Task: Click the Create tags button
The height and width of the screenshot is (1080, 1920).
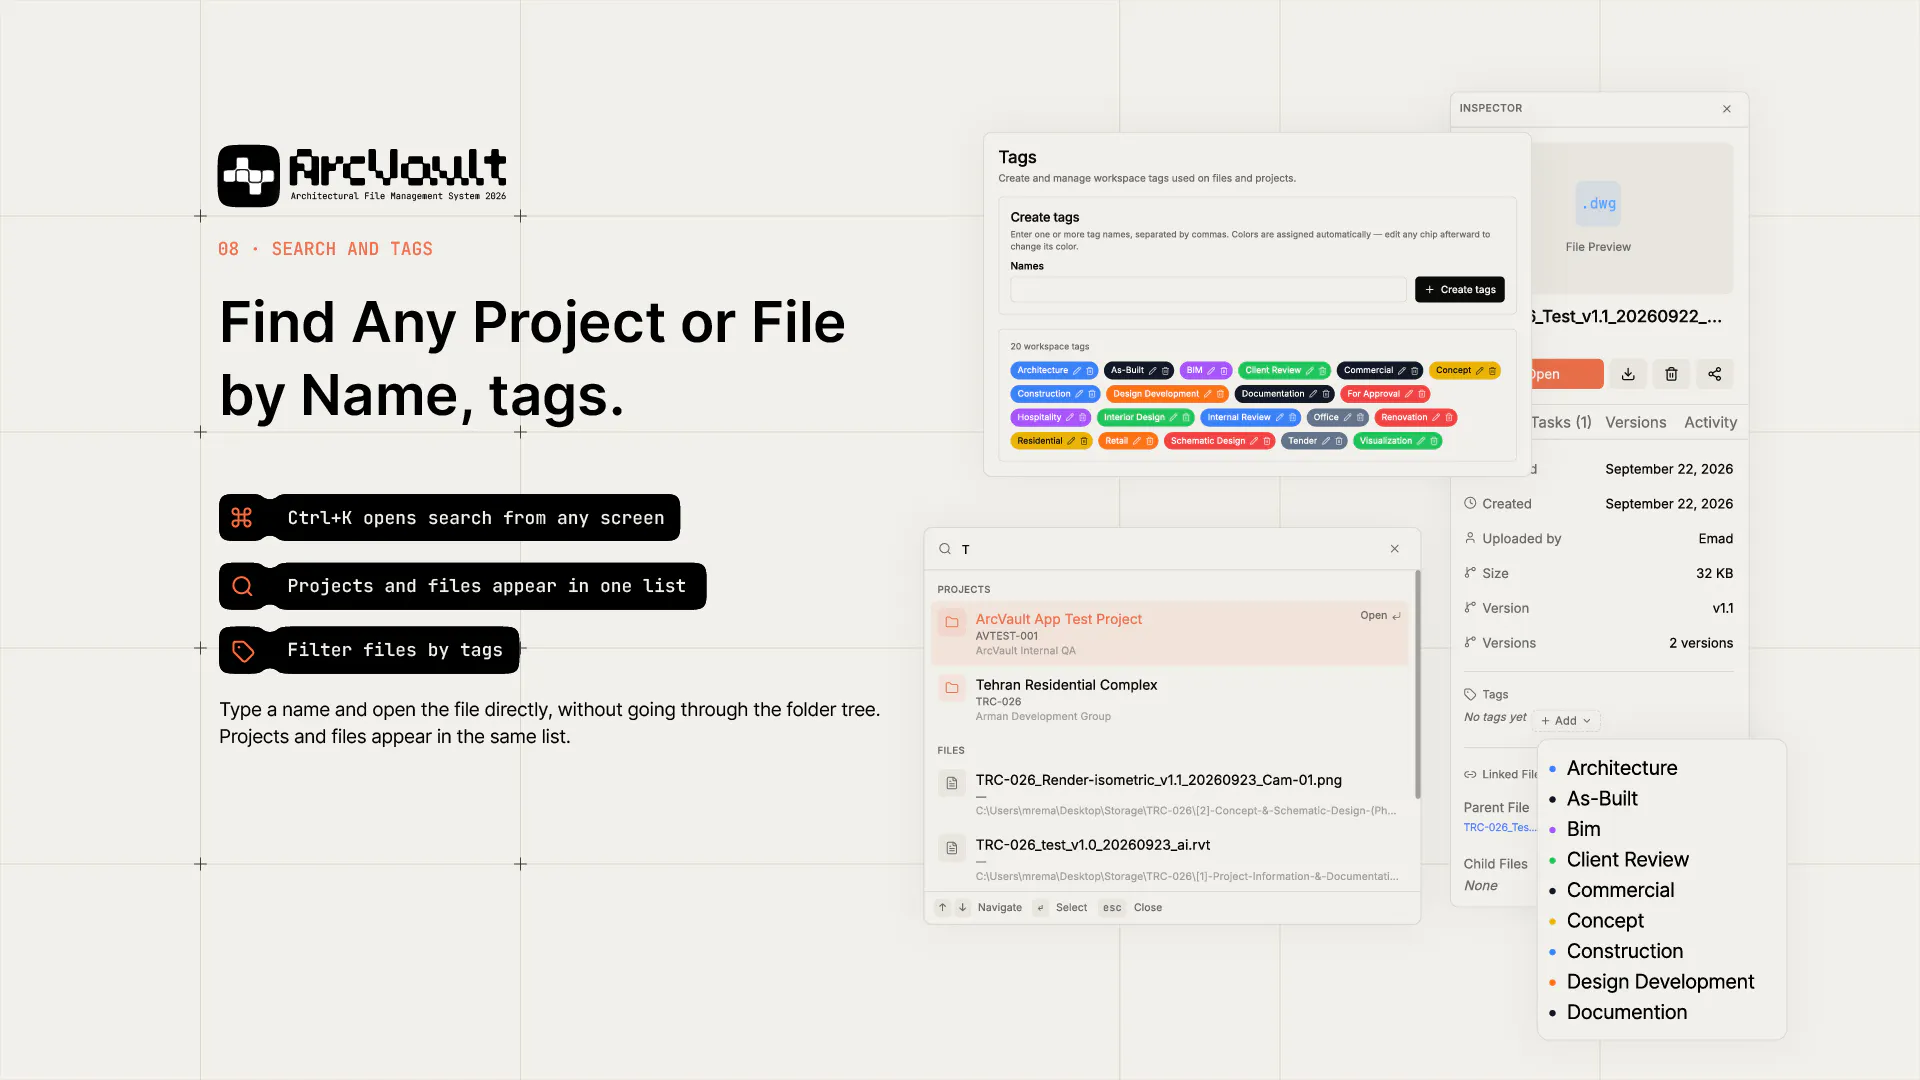Action: 1460,290
